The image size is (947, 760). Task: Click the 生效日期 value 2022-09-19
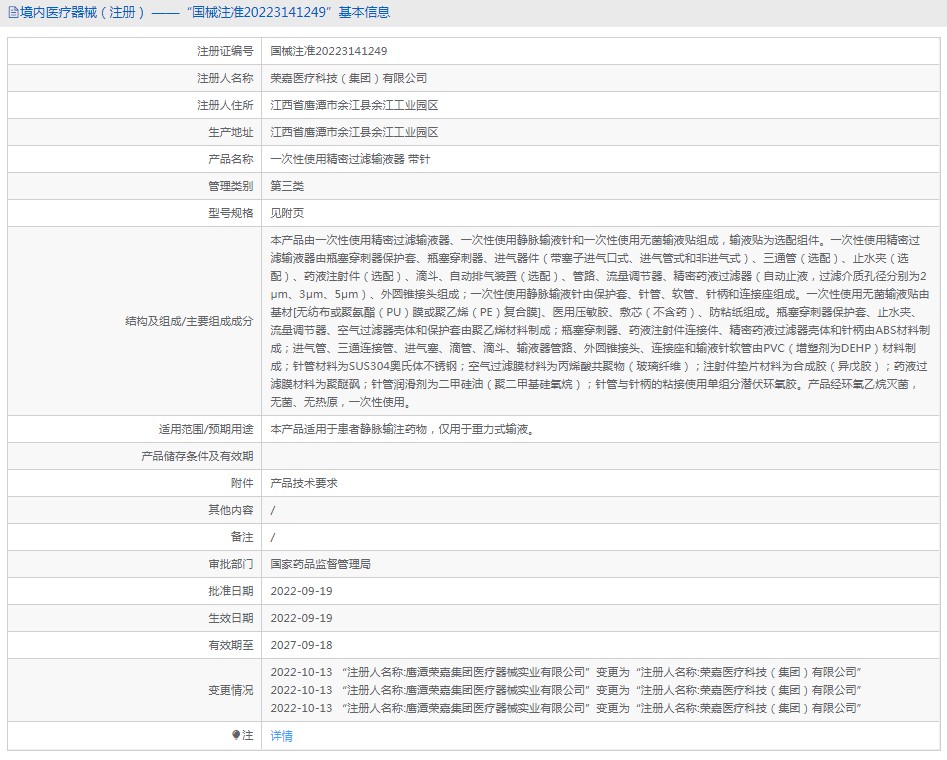(301, 619)
